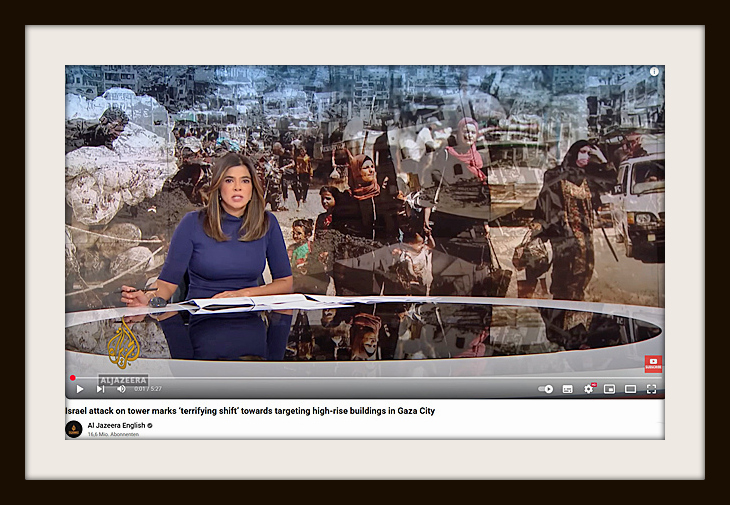Click the video timestamp 0:01 / 5:27

pyautogui.click(x=148, y=389)
